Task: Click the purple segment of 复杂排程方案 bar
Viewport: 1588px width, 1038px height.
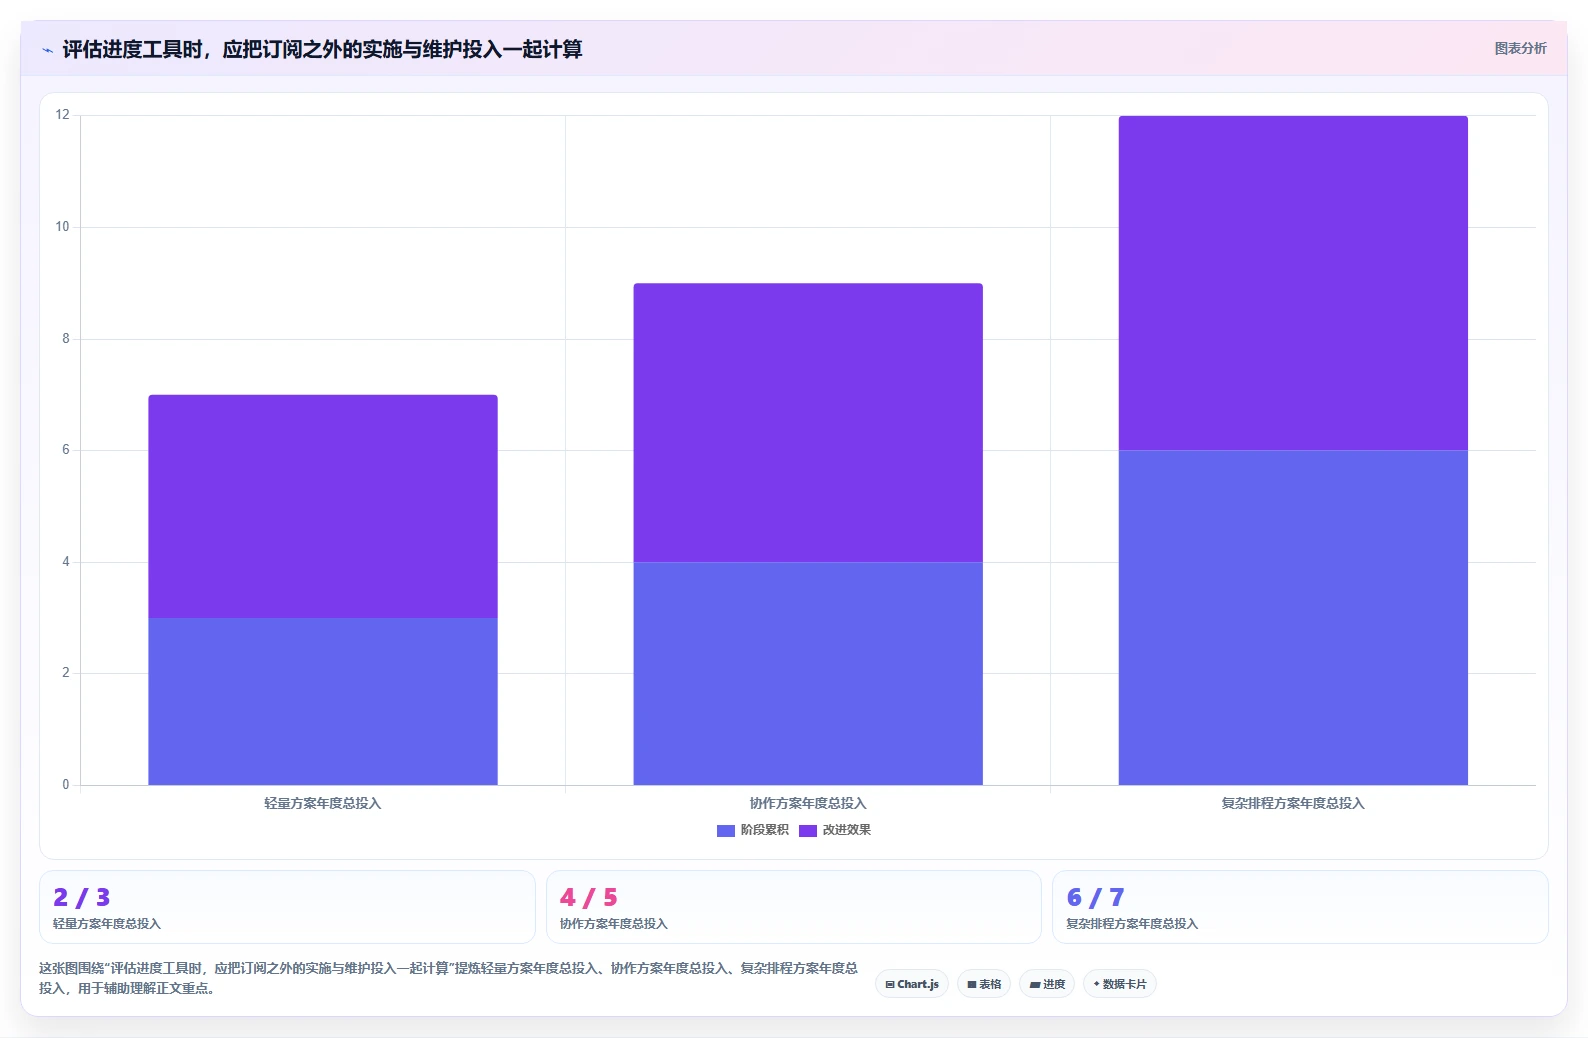Action: point(1293,283)
